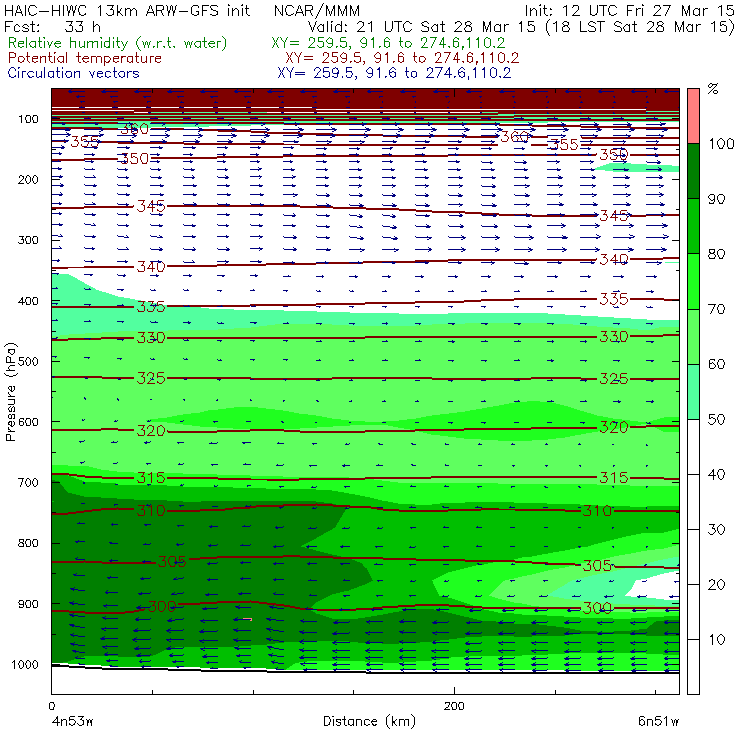Image resolution: width=740 pixels, height=740 pixels.
Task: Click the color bar '90' tick label
Action: (716, 199)
